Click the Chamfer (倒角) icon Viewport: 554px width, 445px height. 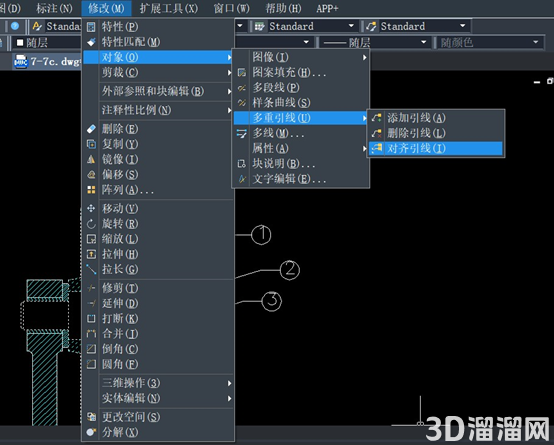coord(91,349)
